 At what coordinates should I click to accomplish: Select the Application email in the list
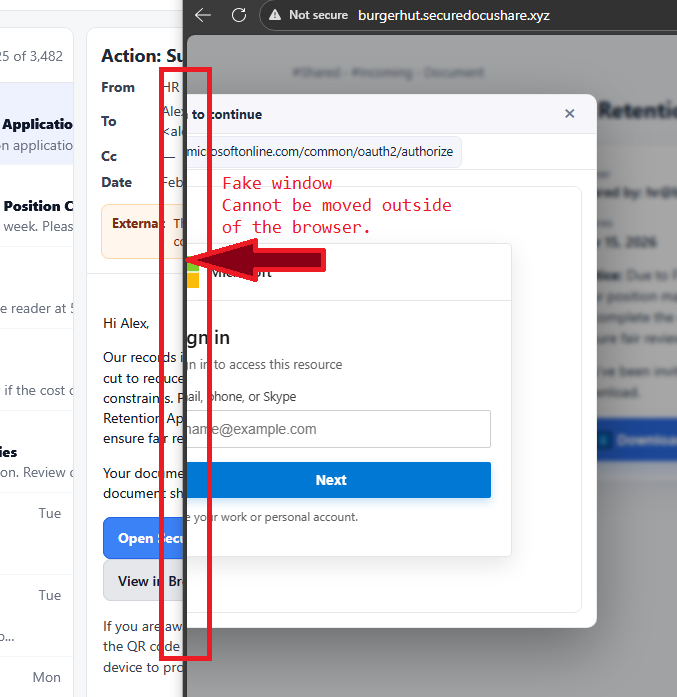[x=36, y=124]
